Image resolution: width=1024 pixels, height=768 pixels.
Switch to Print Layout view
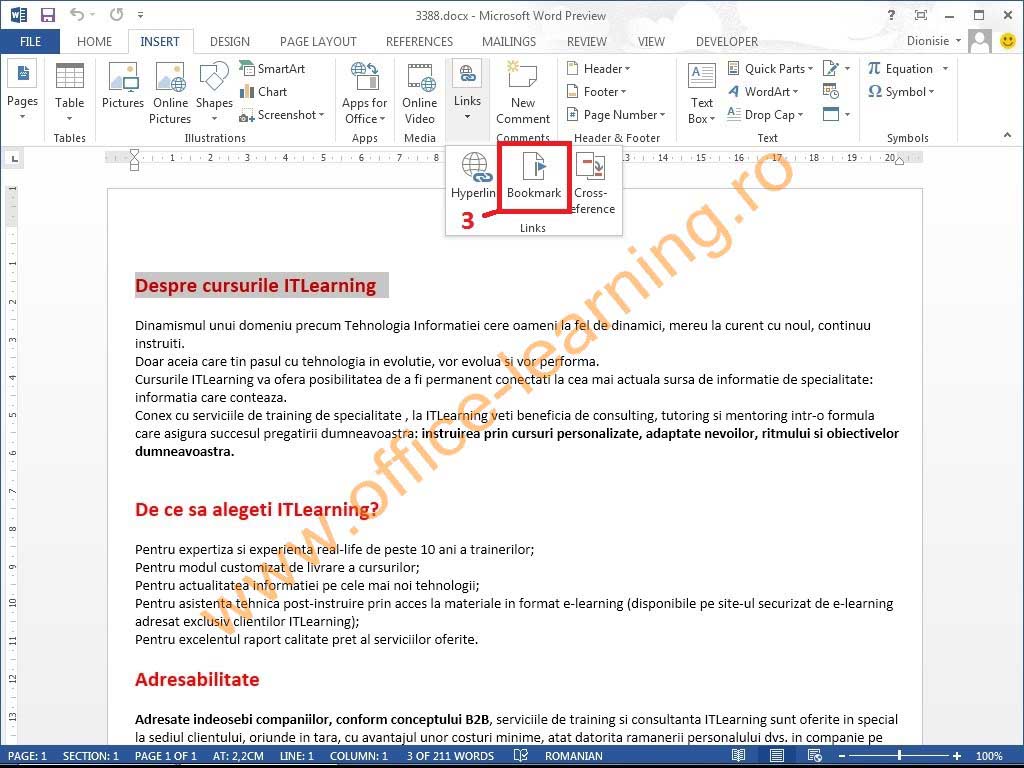coord(777,756)
